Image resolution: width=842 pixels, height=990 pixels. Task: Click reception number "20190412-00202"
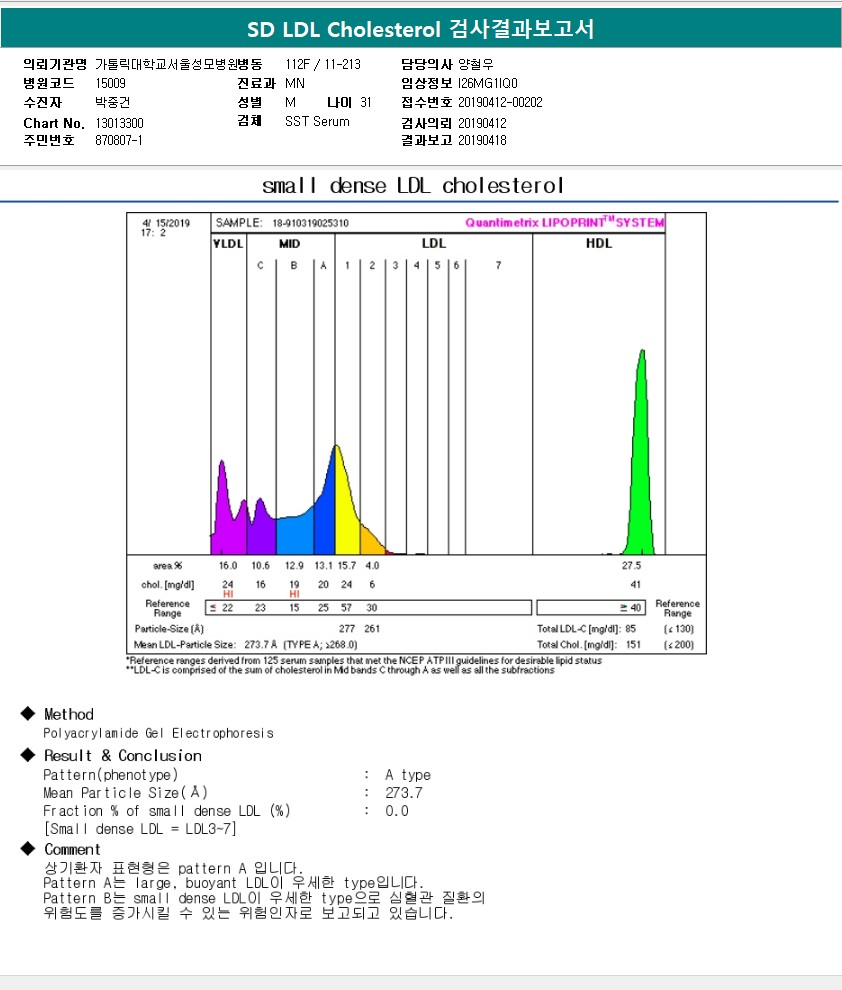[x=501, y=102]
